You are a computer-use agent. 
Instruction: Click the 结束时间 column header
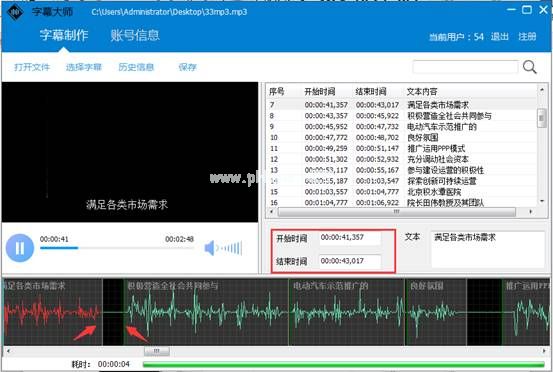coord(371,92)
